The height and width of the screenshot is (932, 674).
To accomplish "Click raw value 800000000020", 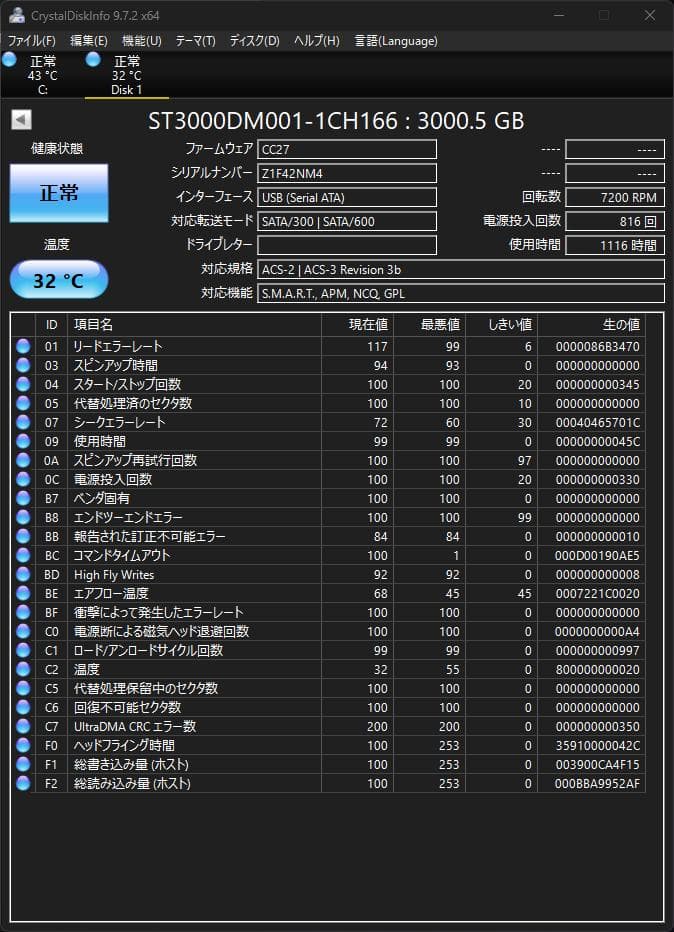I will (x=597, y=670).
